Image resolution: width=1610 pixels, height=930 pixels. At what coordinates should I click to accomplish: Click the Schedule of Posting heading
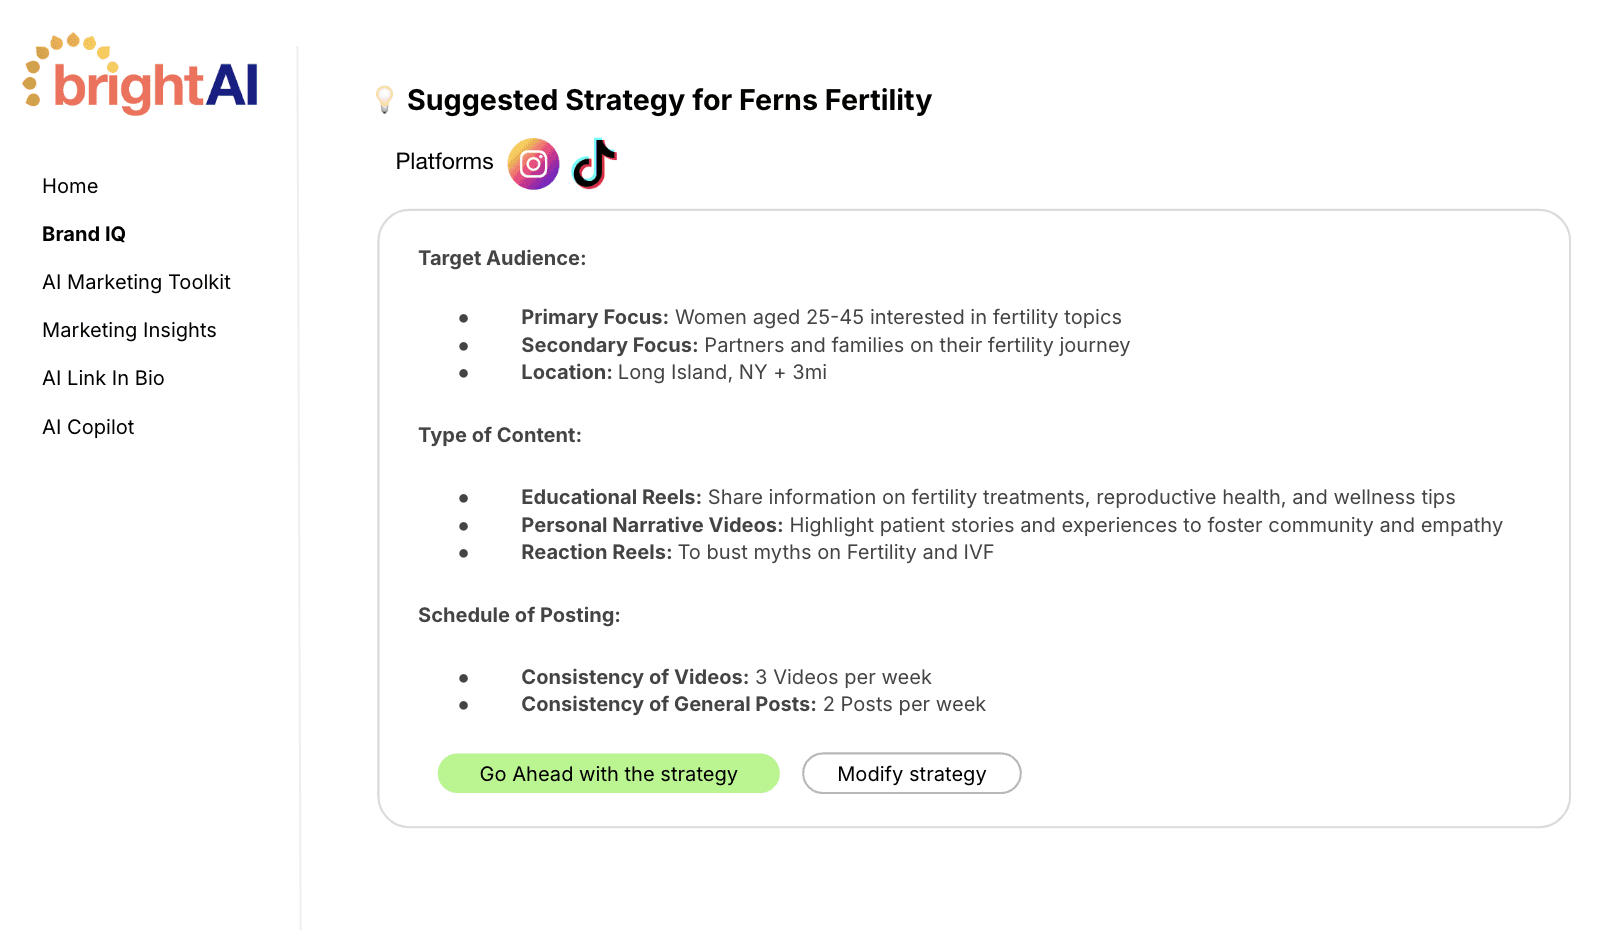519,615
